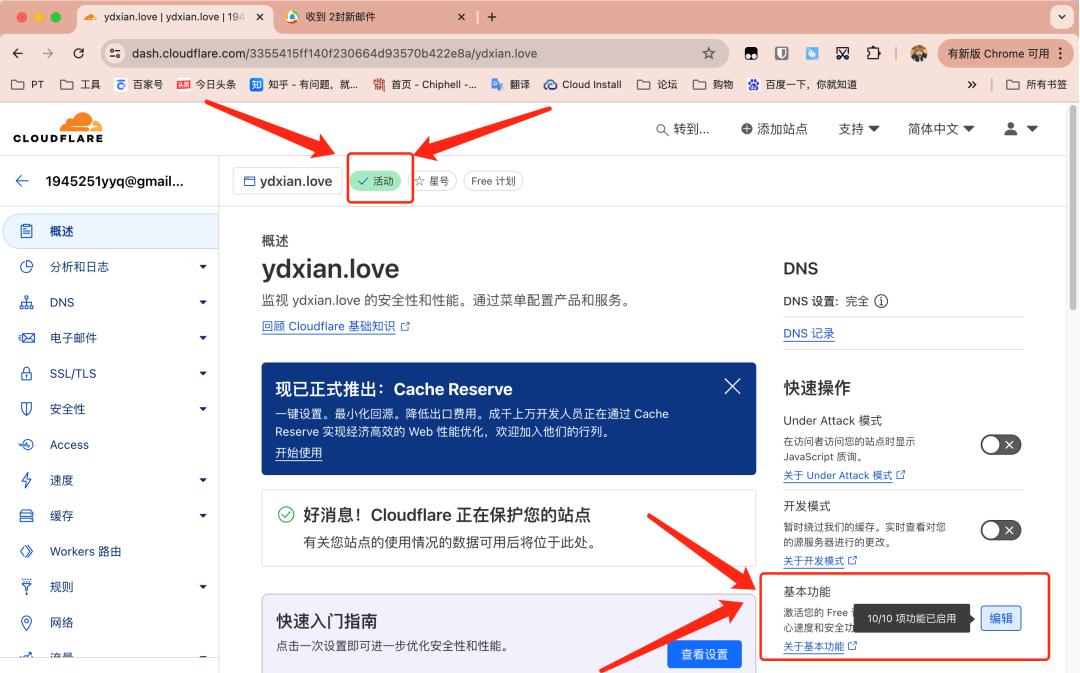Click the Security shield icon in sidebar
This screenshot has width=1080, height=673.
tap(26, 409)
